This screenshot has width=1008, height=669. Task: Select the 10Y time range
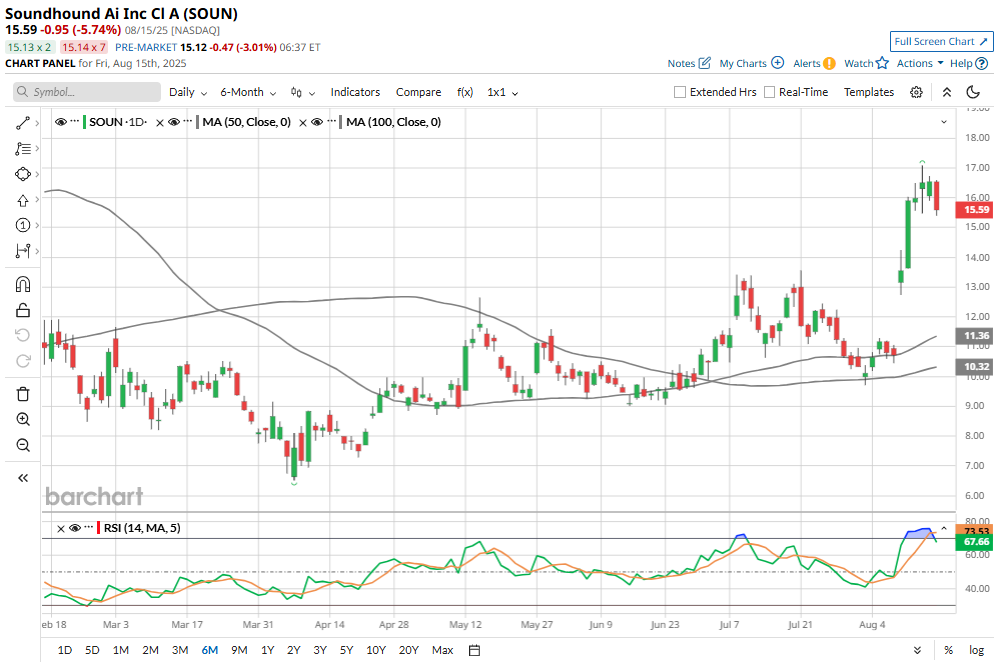375,650
